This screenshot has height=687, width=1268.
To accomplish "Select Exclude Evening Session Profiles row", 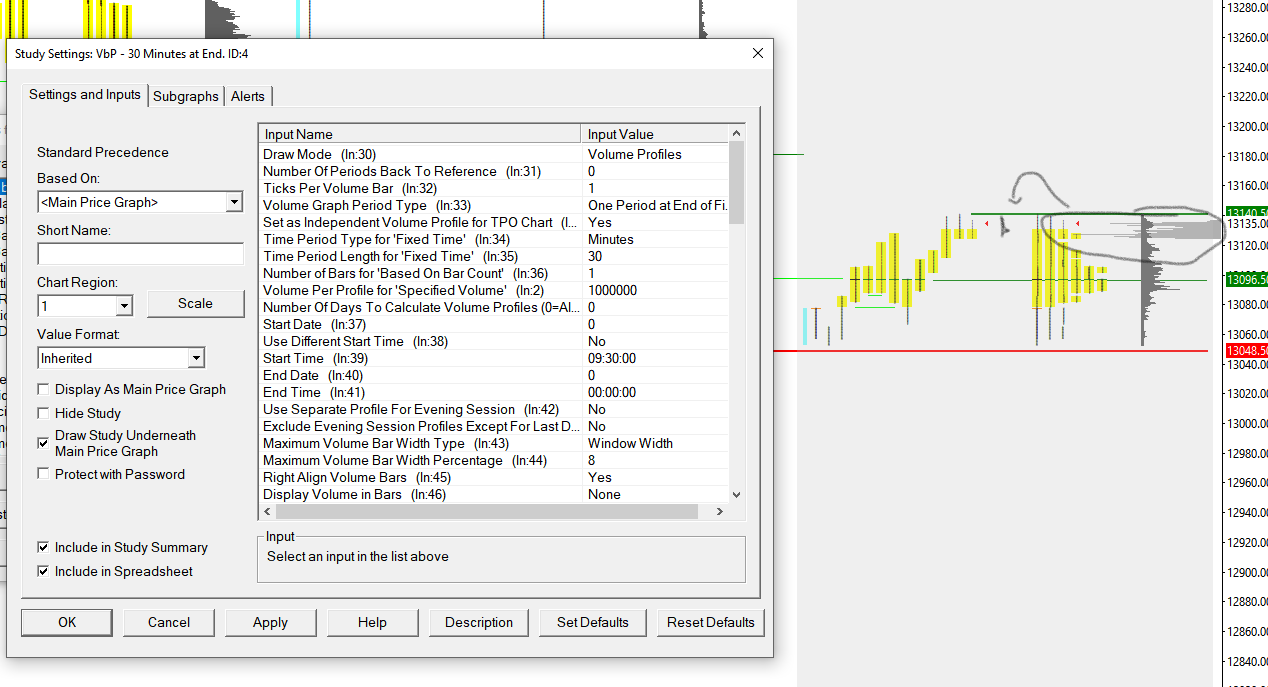I will (x=494, y=426).
